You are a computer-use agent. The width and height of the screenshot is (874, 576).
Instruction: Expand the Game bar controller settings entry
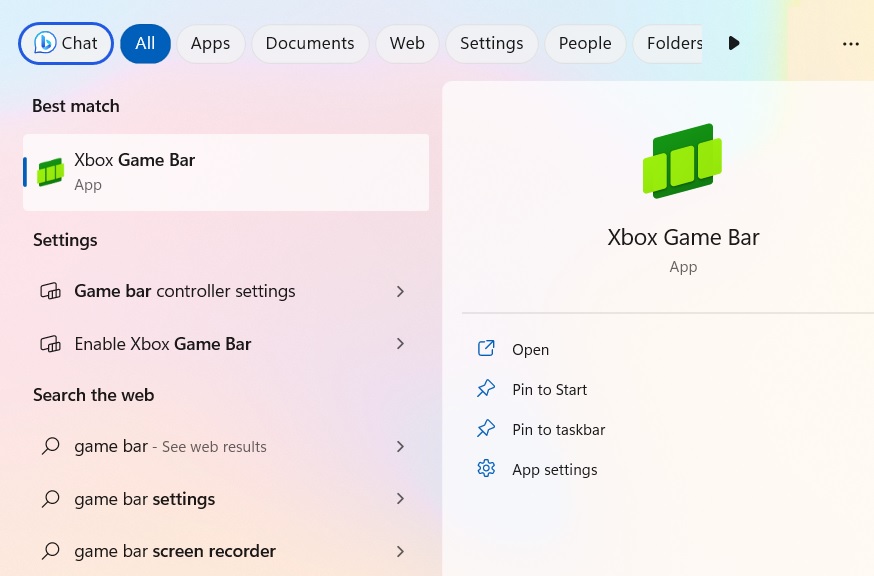[400, 291]
